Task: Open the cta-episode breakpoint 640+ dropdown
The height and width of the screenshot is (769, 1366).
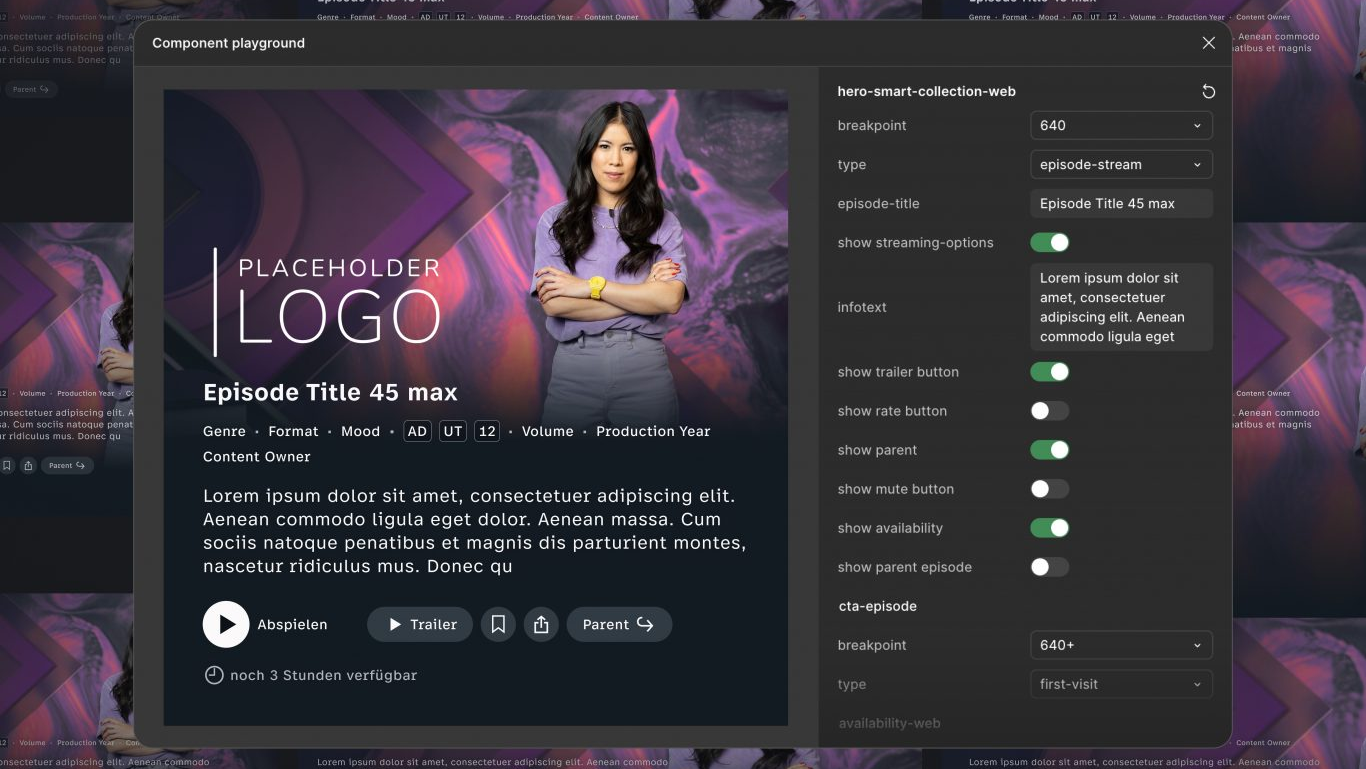Action: tap(1121, 645)
